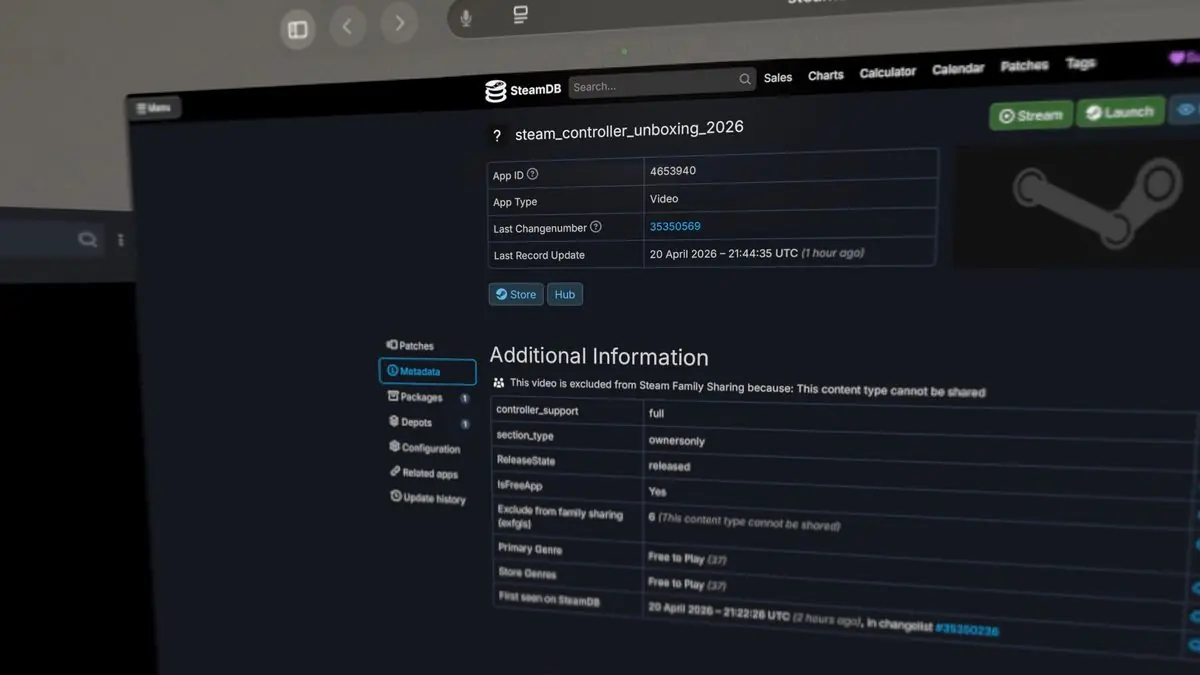The height and width of the screenshot is (675, 1200).
Task: Open the Charts menu item
Action: [x=825, y=75]
